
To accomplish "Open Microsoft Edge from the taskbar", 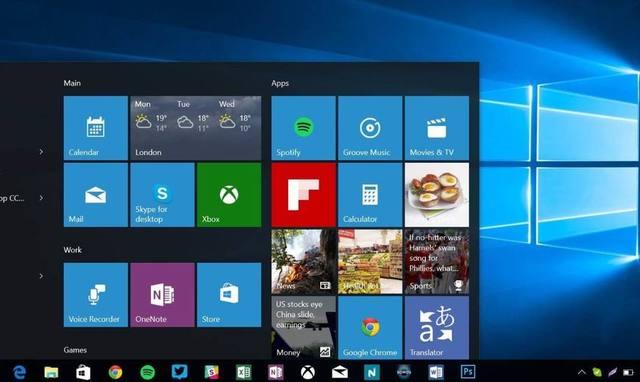I will (x=19, y=372).
